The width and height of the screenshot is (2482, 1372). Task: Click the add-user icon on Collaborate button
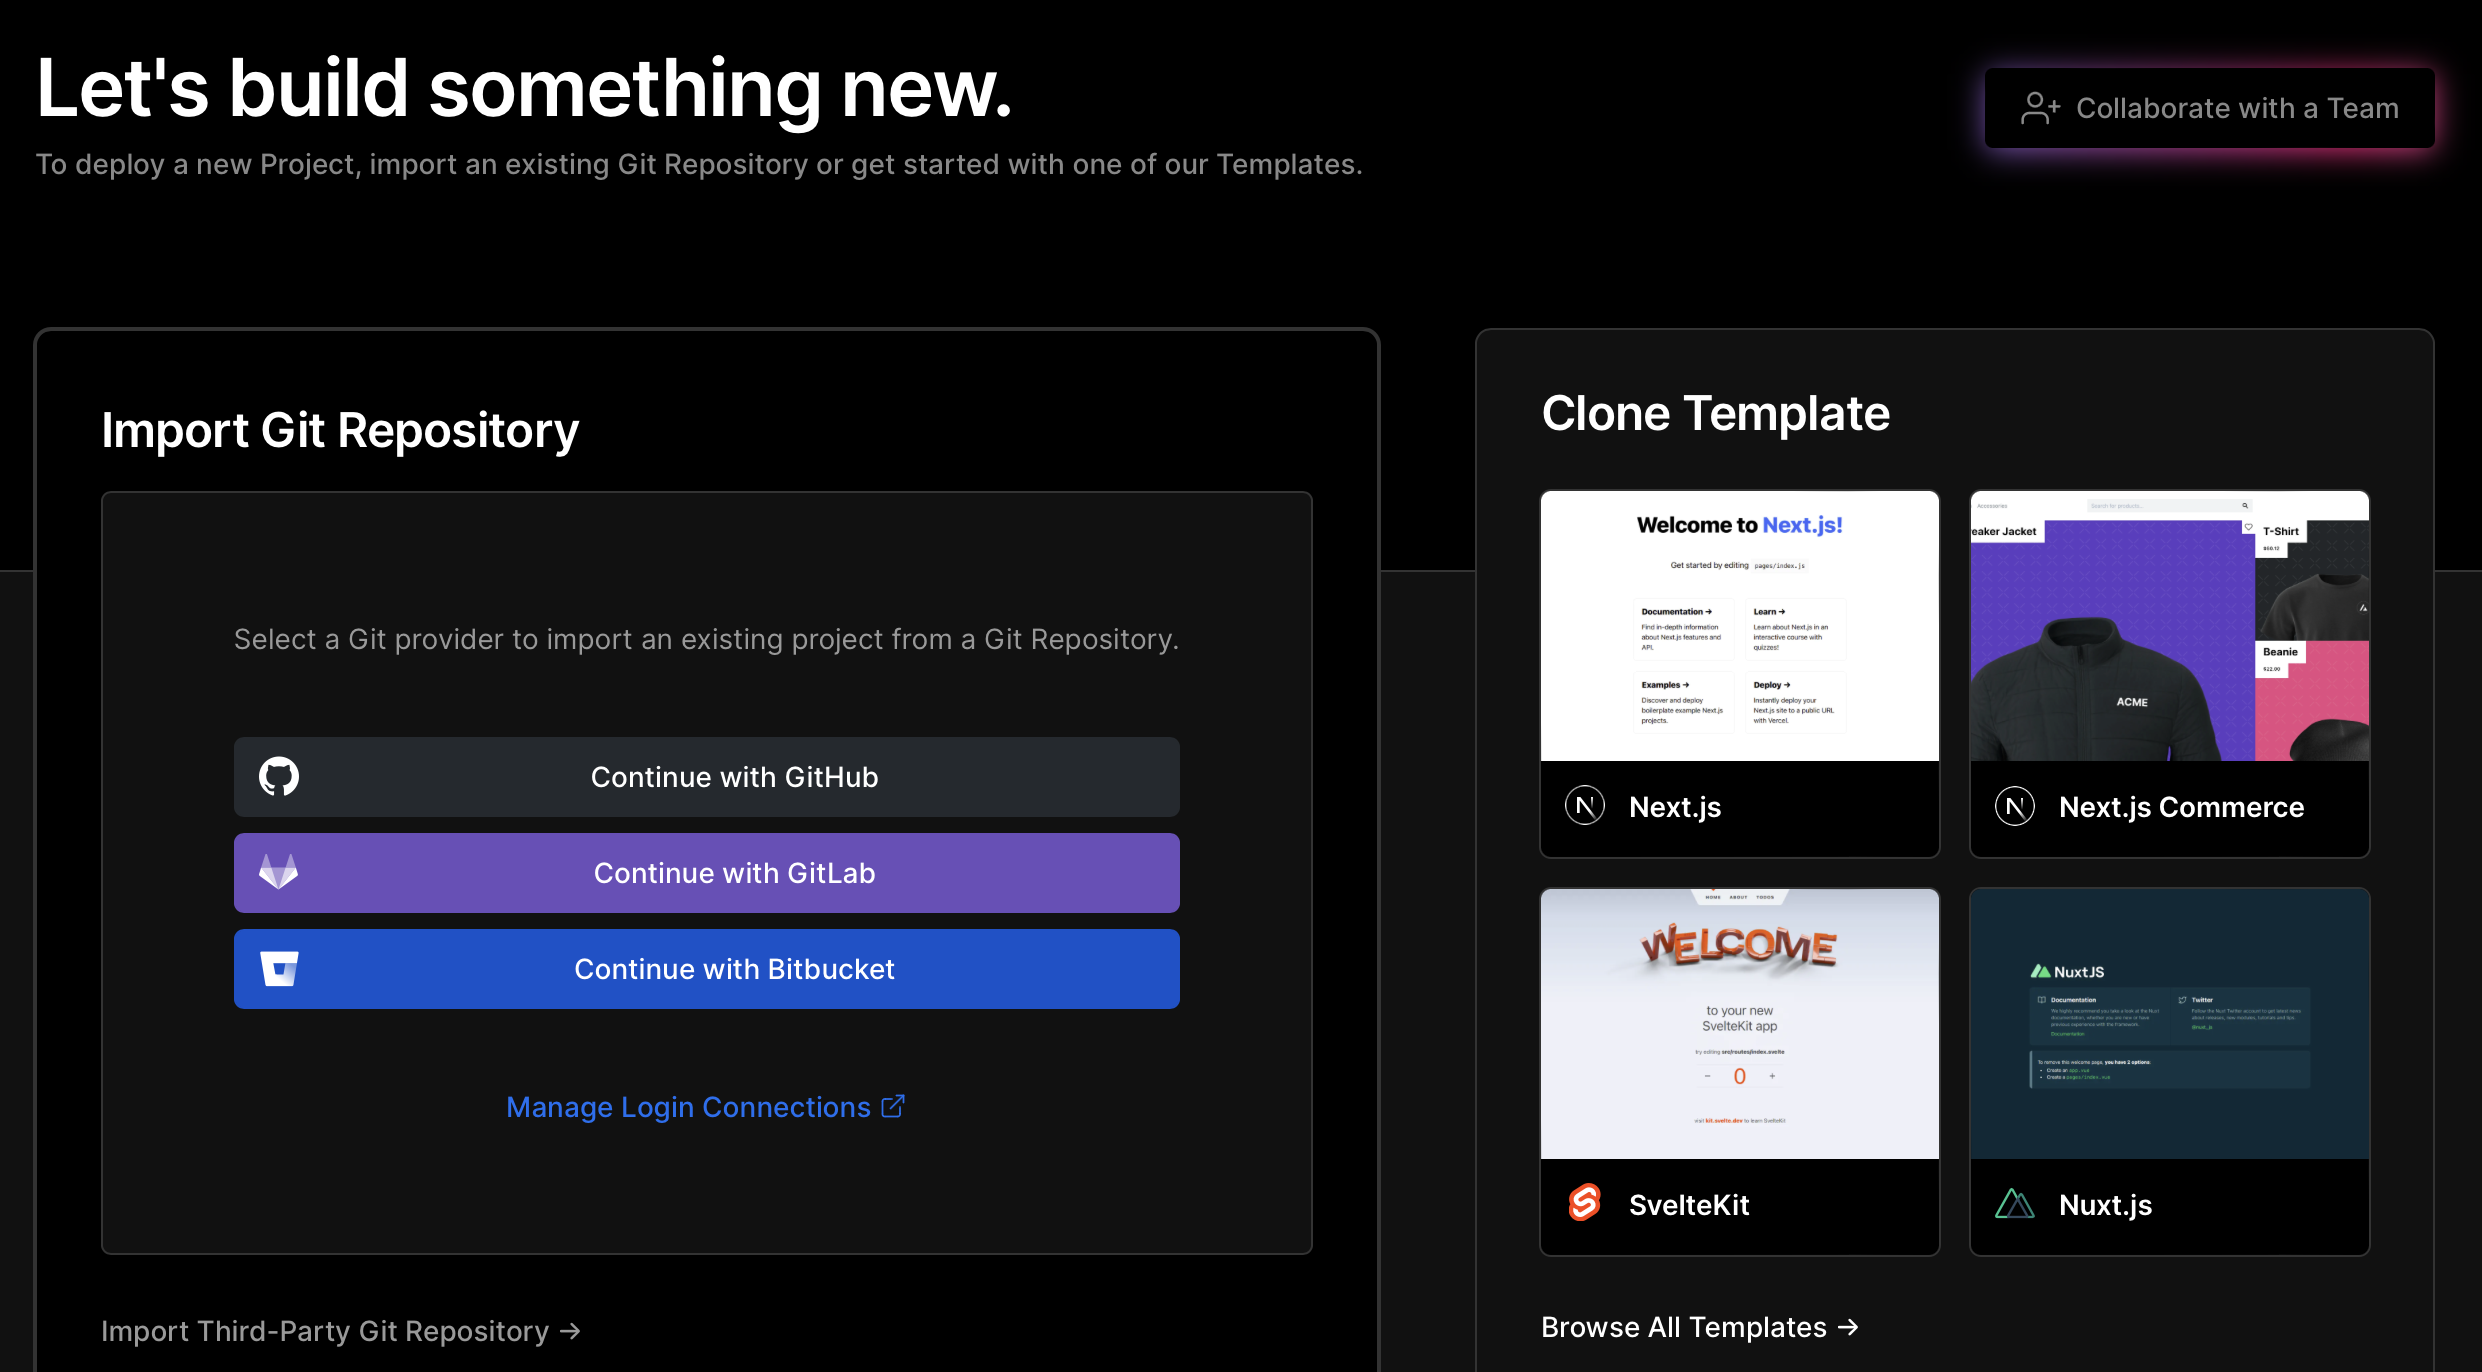pyautogui.click(x=2040, y=108)
